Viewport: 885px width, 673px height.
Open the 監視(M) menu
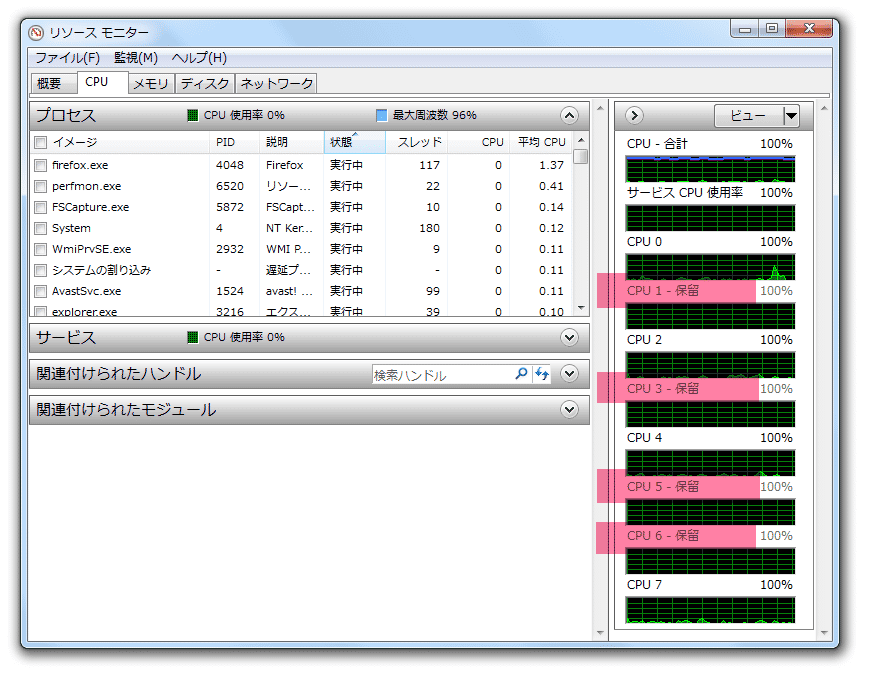click(x=136, y=58)
